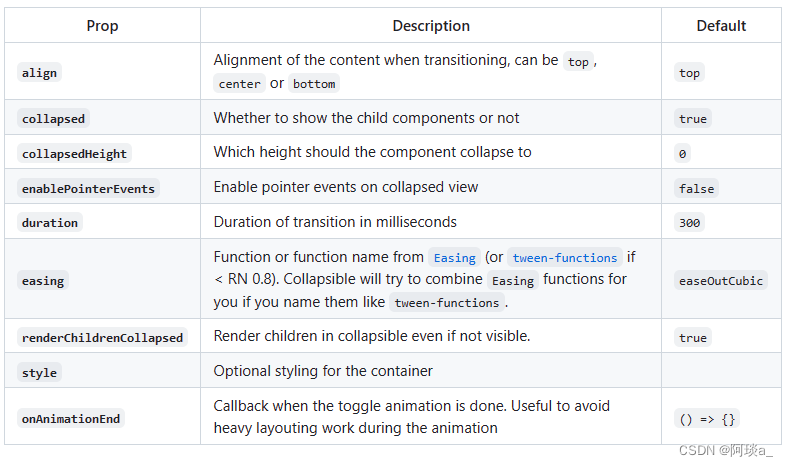Open the blue tween-functions link
The image size is (788, 466).
pos(565,258)
